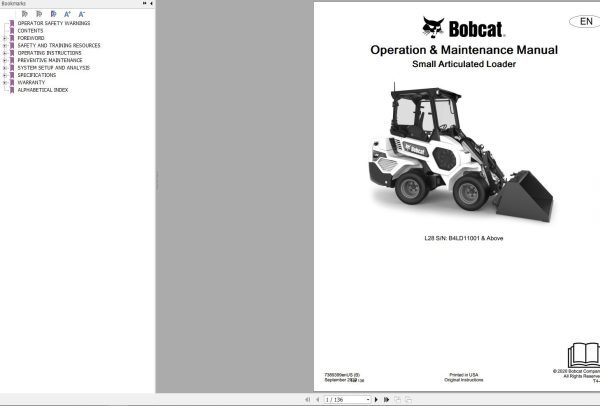Go to previous page button

[x=317, y=399]
